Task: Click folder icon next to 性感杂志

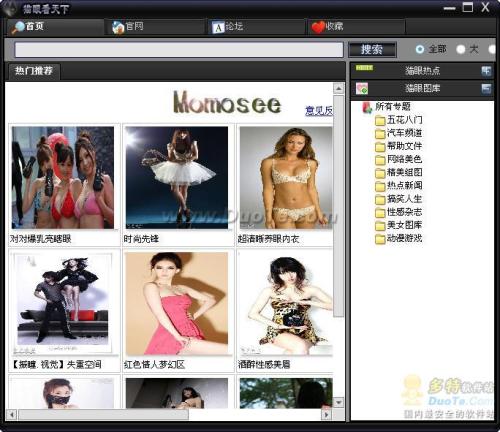Action: point(380,212)
